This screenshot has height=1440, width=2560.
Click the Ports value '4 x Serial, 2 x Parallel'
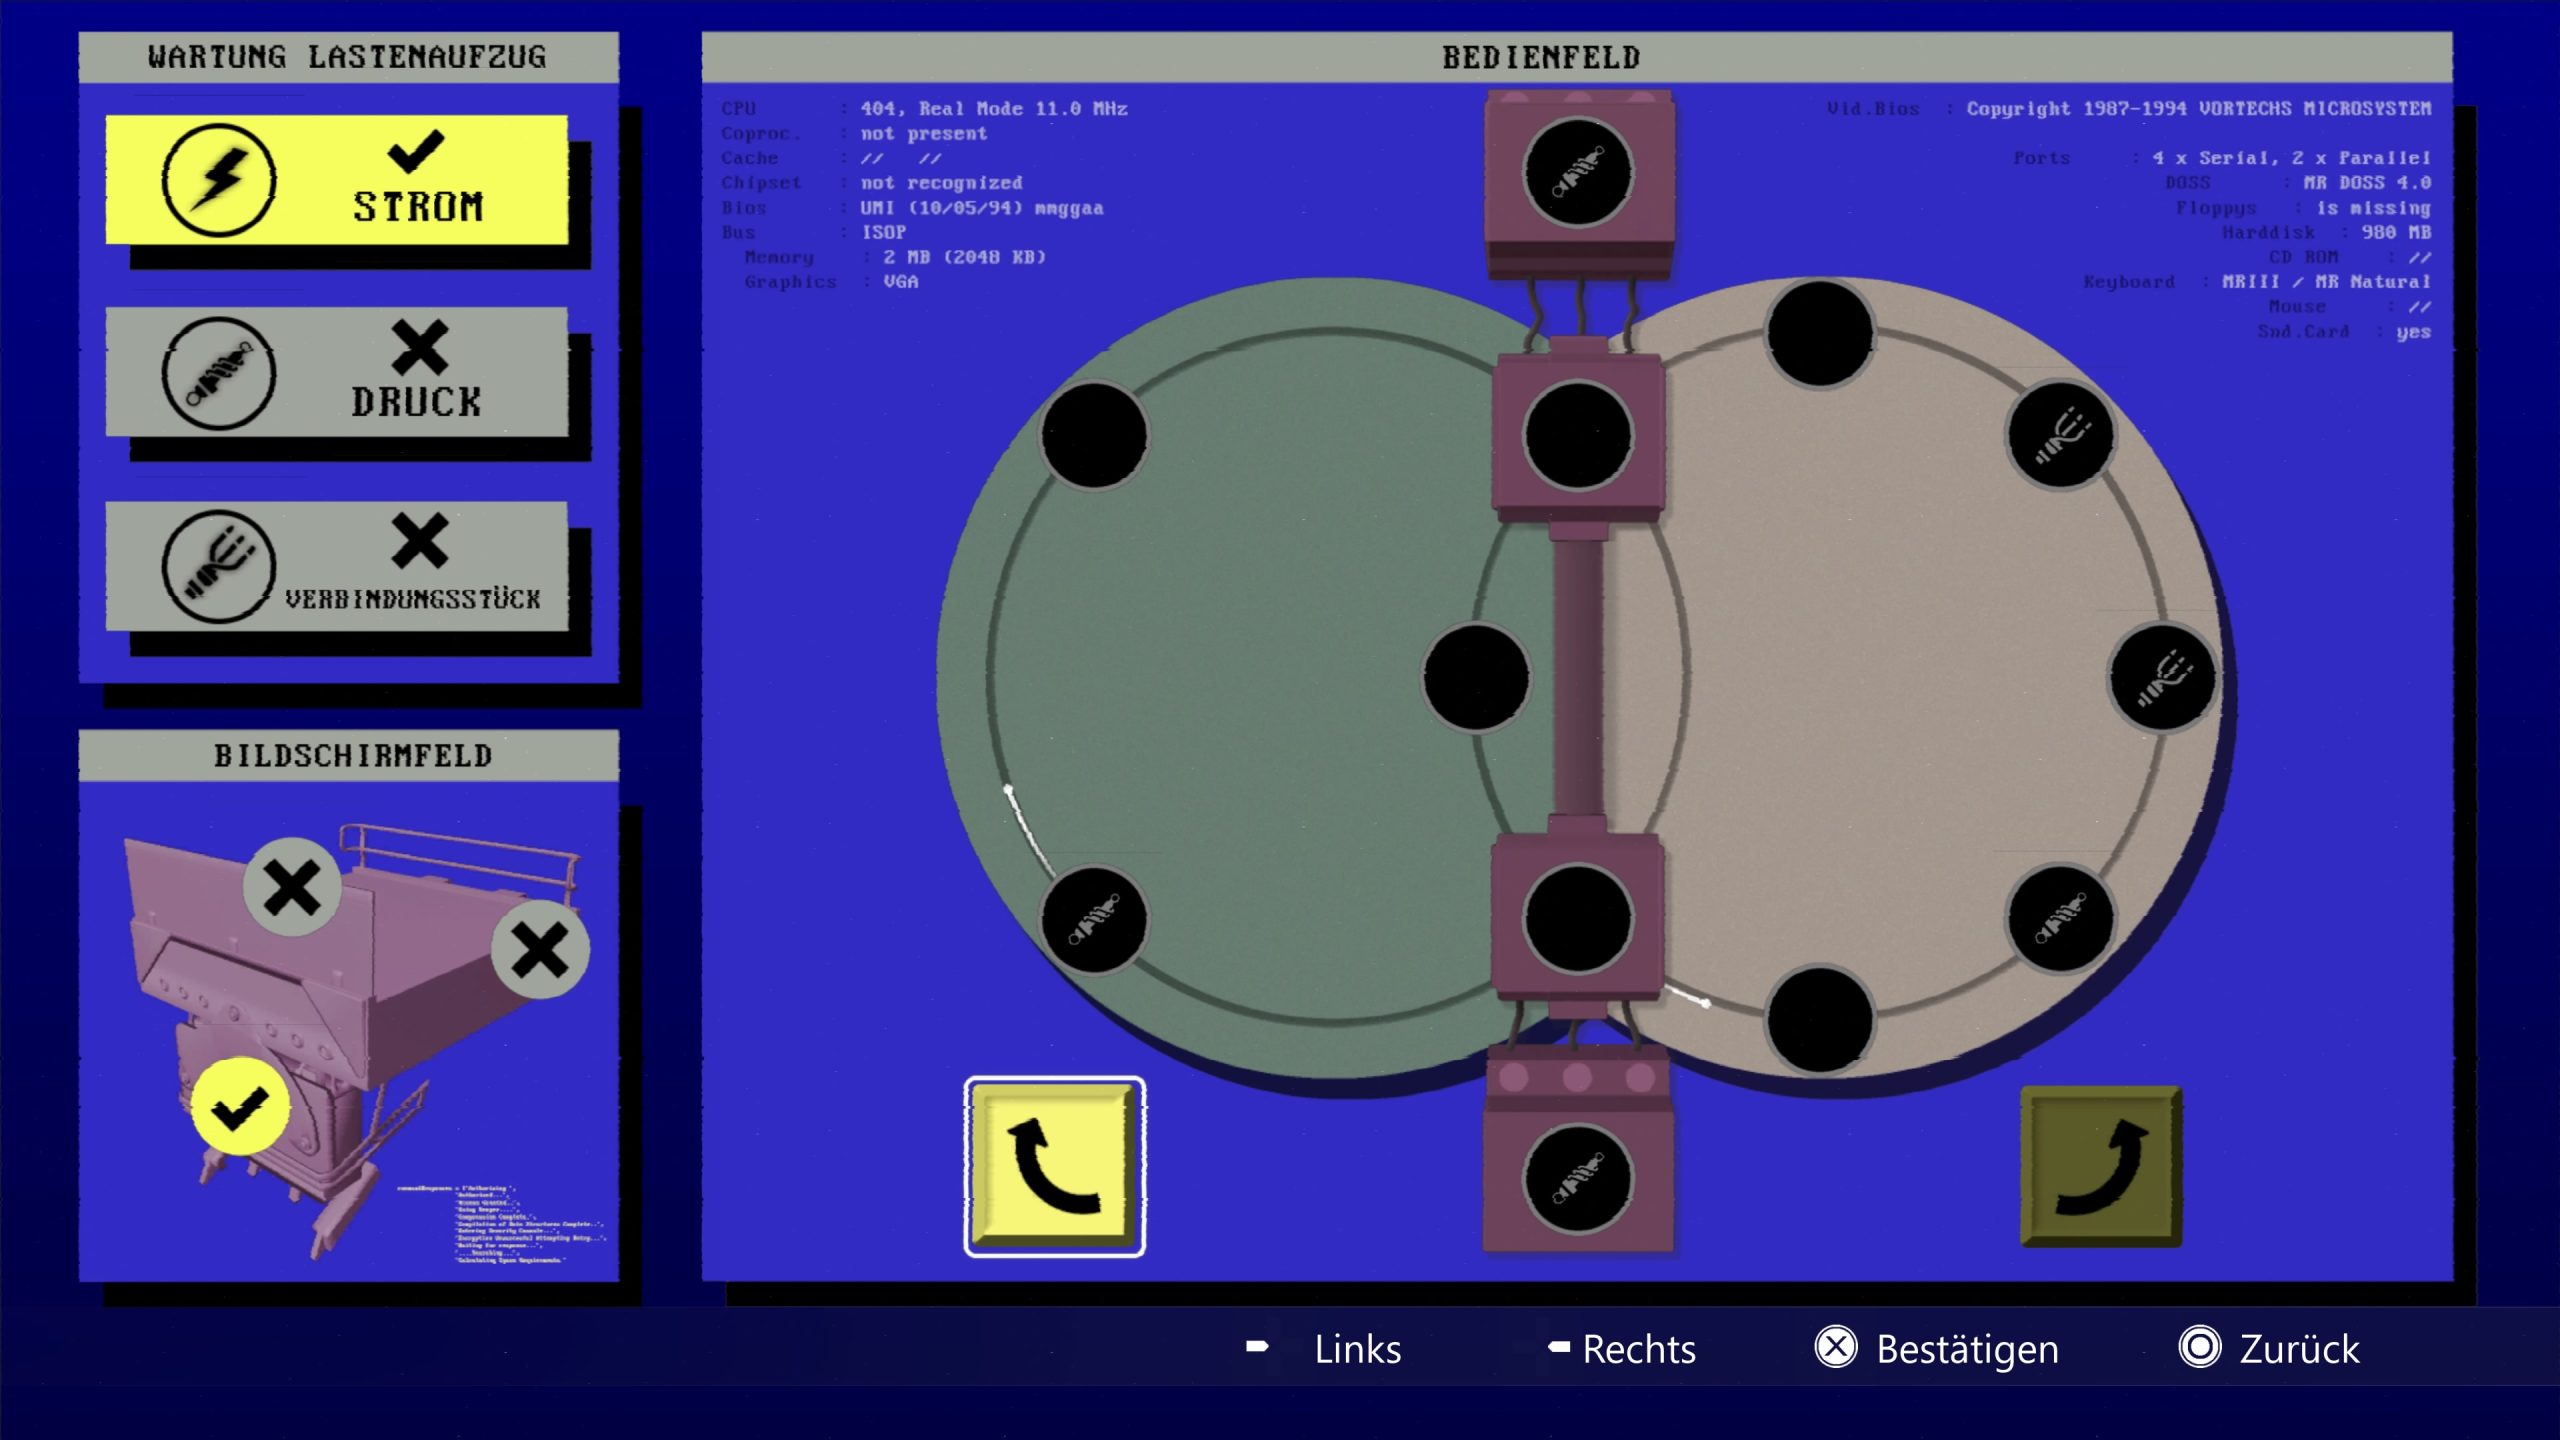[x=2291, y=158]
